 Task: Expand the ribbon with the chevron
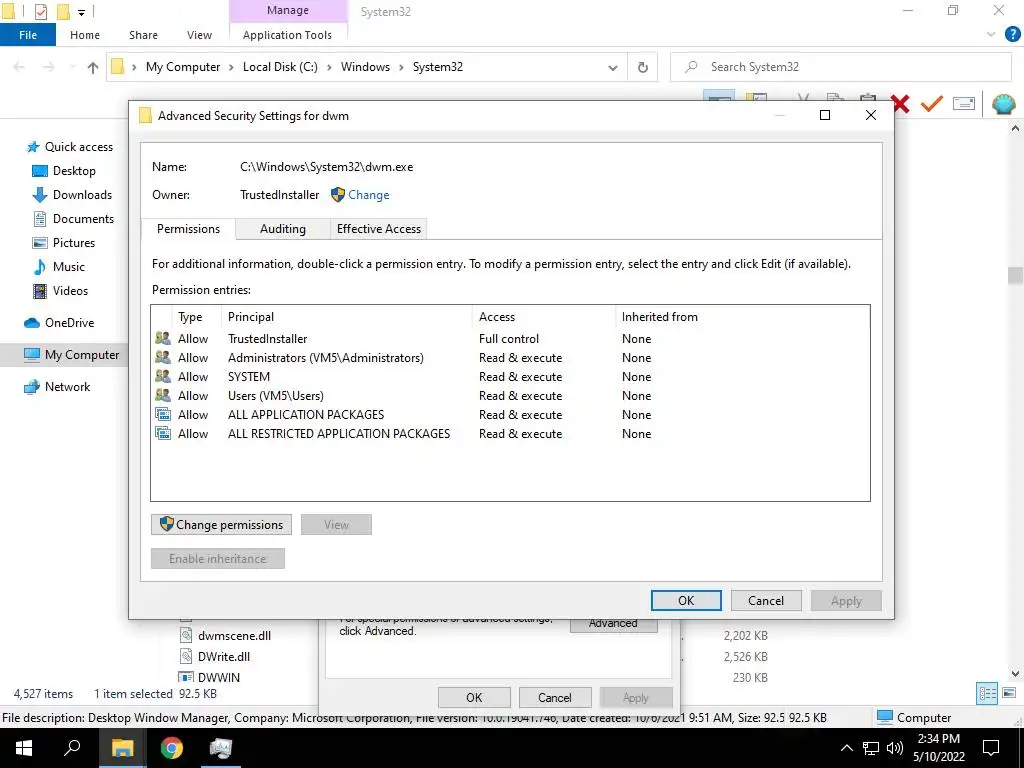[x=991, y=35]
